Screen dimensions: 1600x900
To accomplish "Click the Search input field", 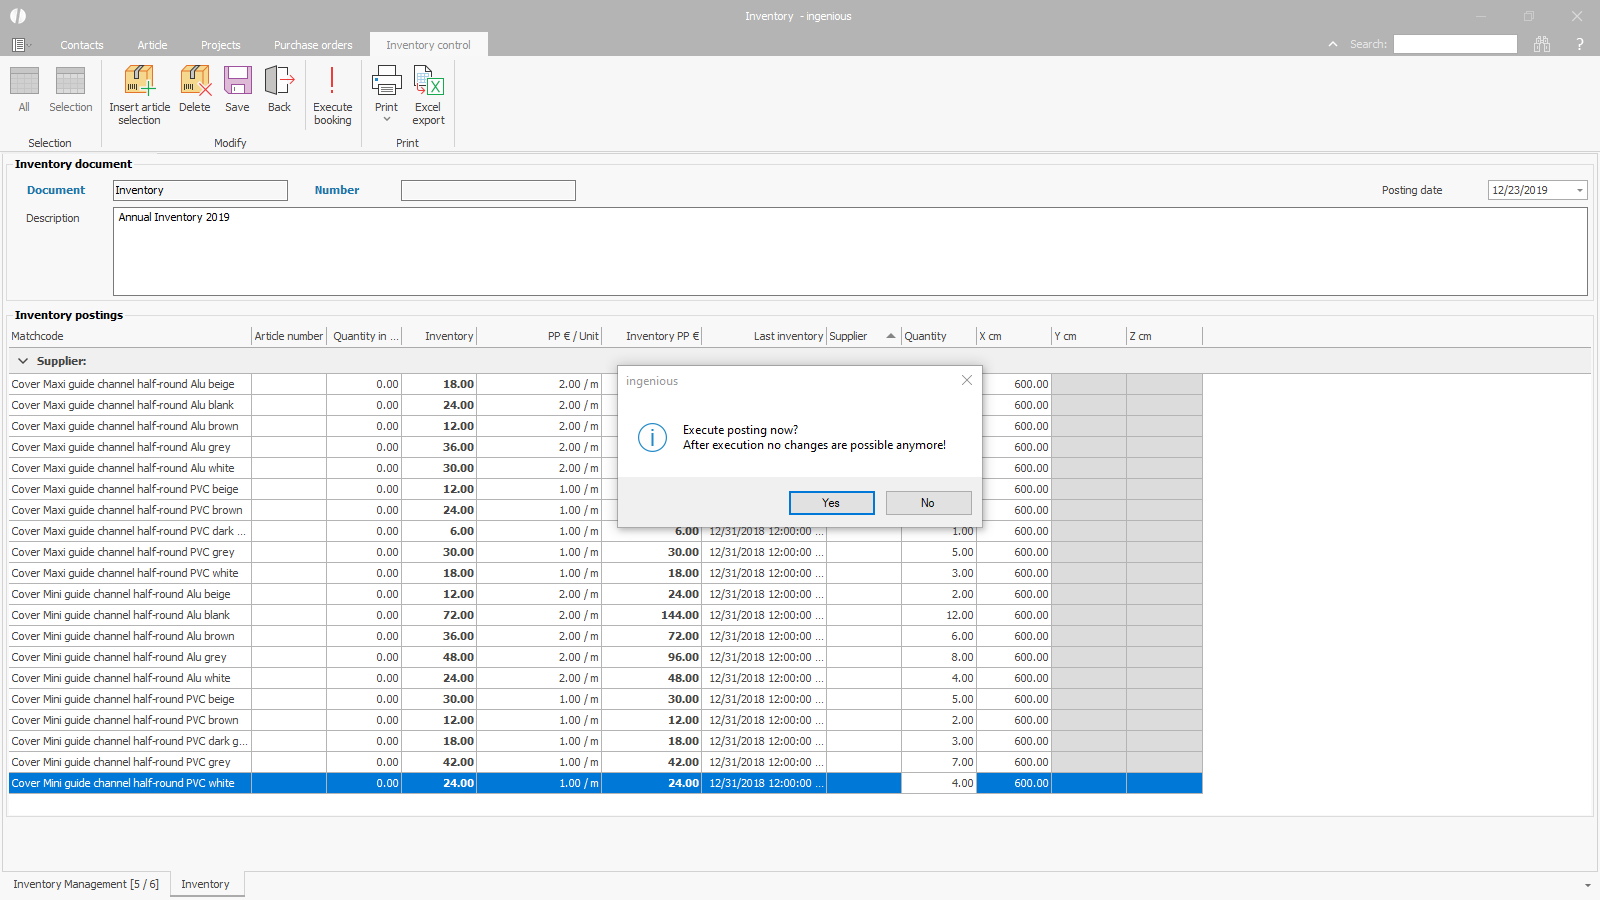I will click(1455, 44).
